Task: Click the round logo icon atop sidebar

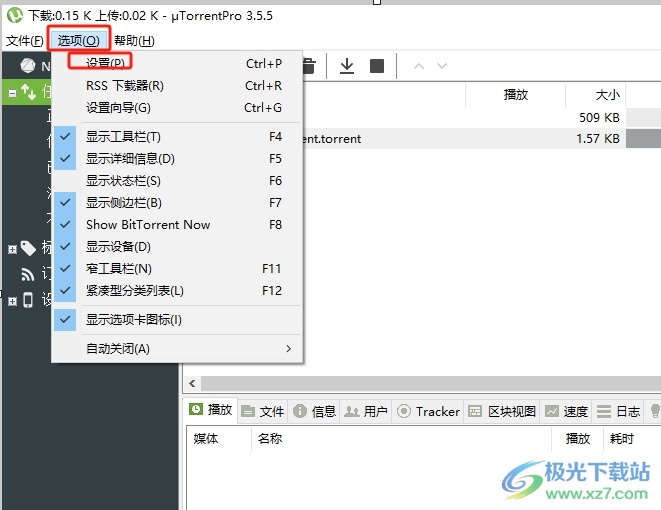Action: [x=28, y=66]
